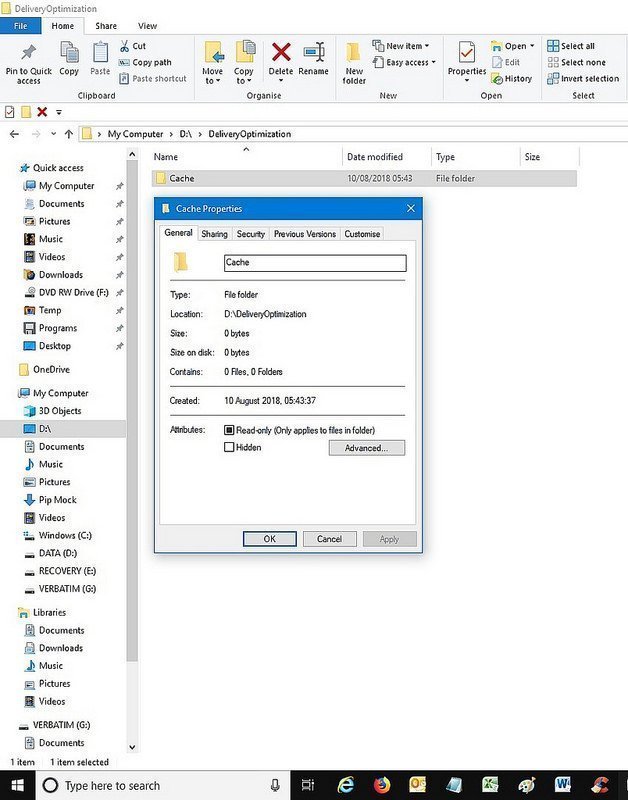Screen dimensions: 628x800
Task: Open the Recent locations dropdown arrow
Action: [53, 134]
